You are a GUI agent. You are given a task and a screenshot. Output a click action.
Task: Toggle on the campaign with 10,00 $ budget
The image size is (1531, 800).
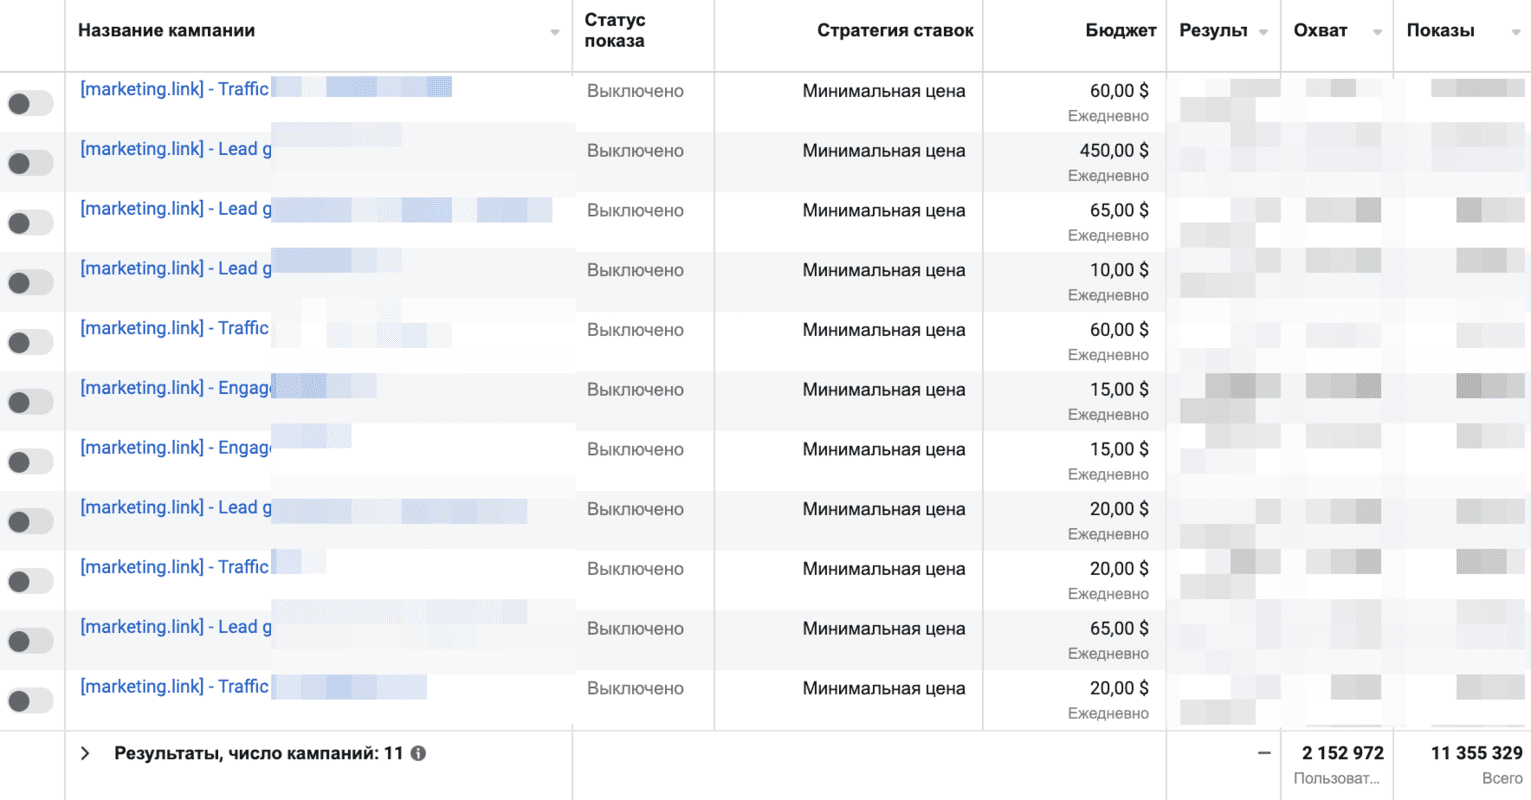30,283
